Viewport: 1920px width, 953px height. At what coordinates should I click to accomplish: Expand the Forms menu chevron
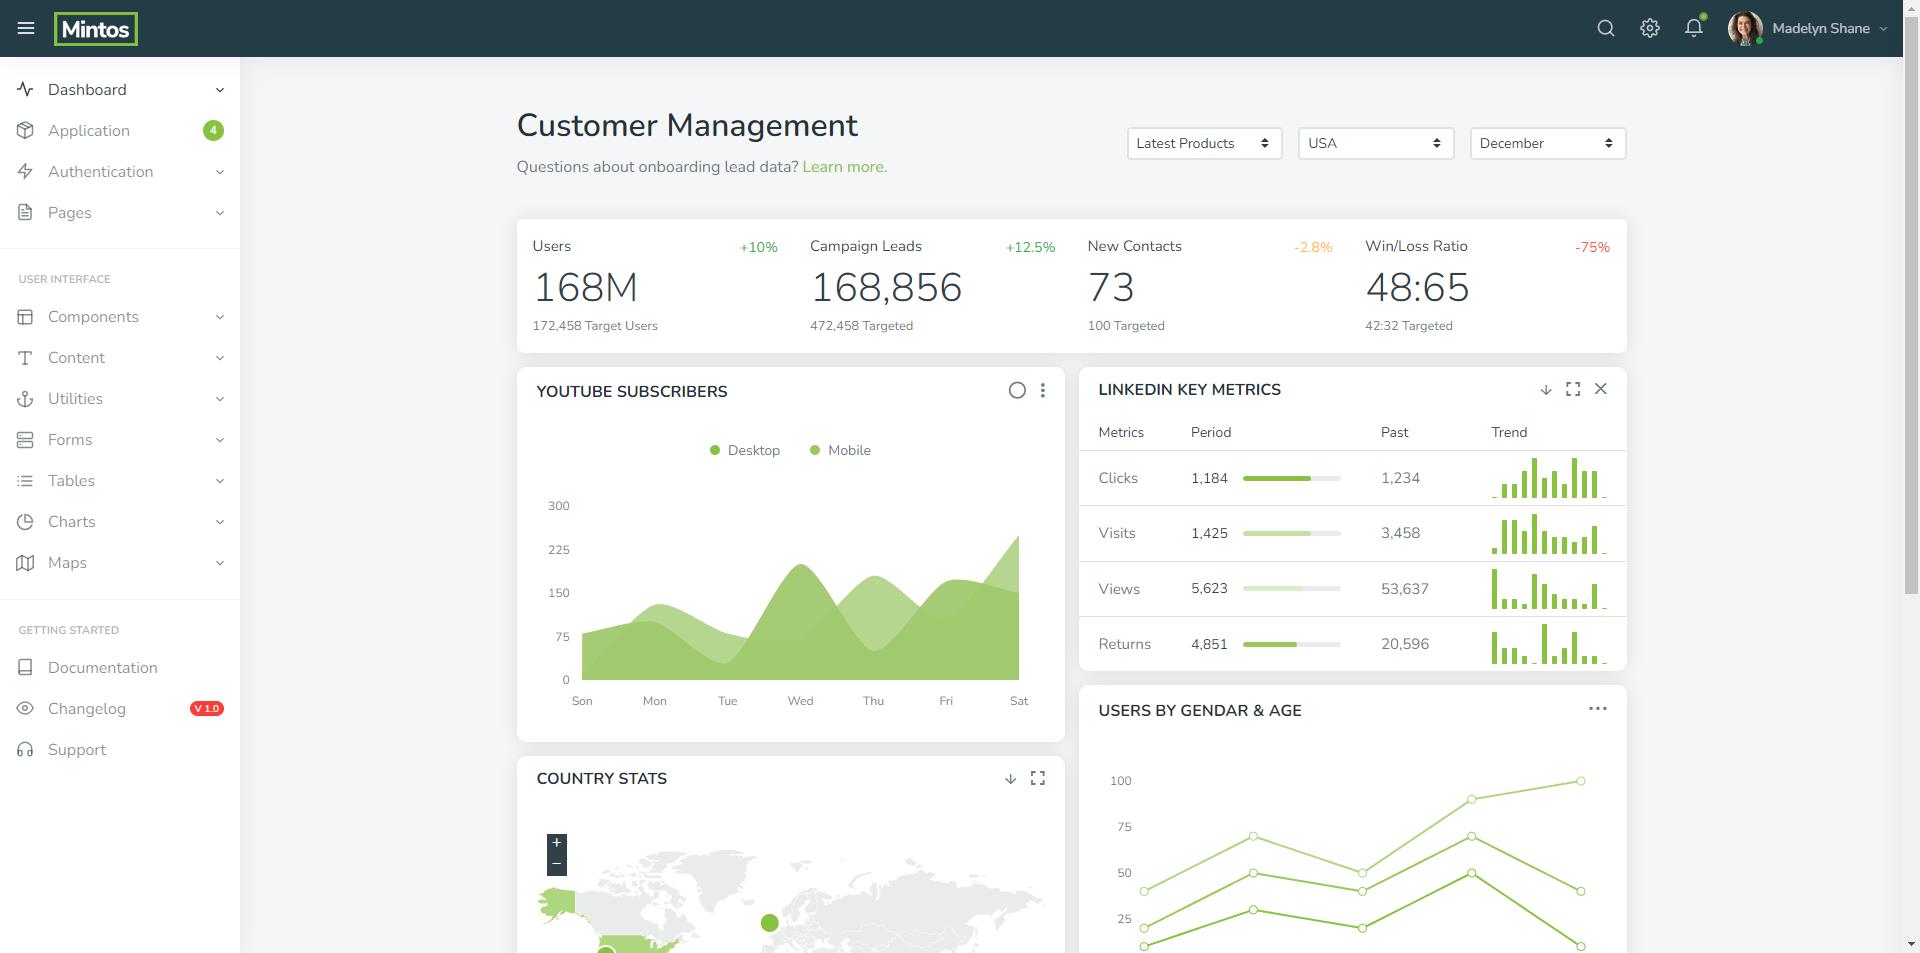pos(220,440)
